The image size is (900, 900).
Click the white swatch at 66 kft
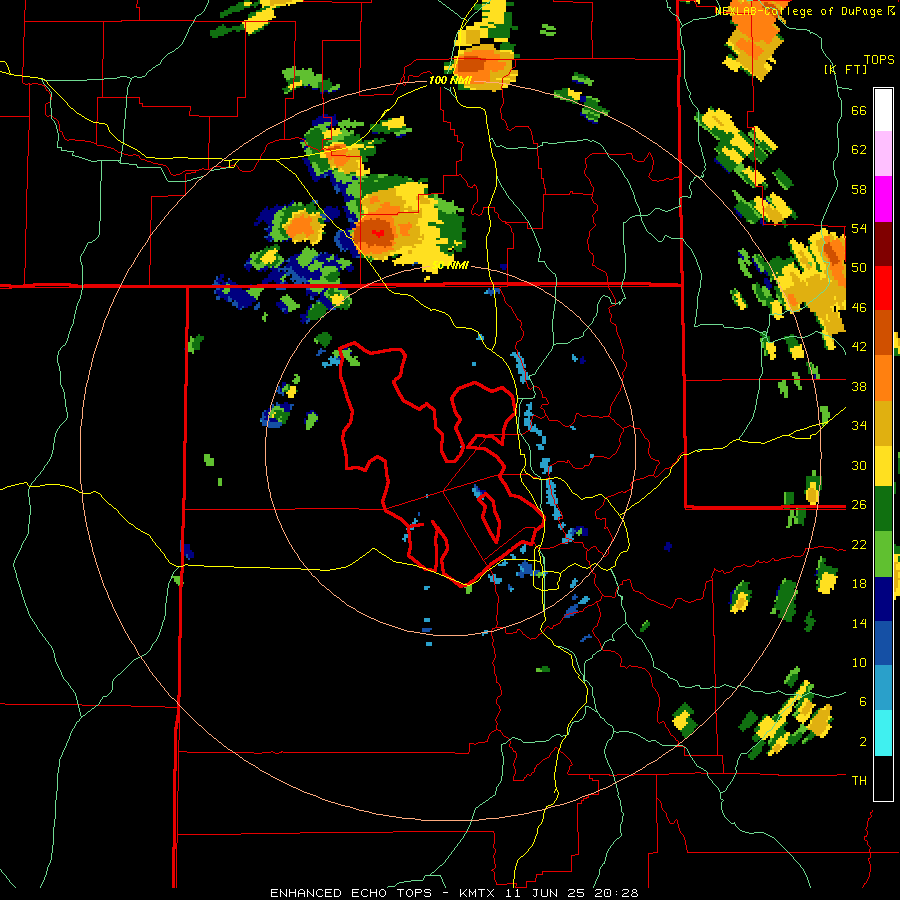tap(883, 110)
